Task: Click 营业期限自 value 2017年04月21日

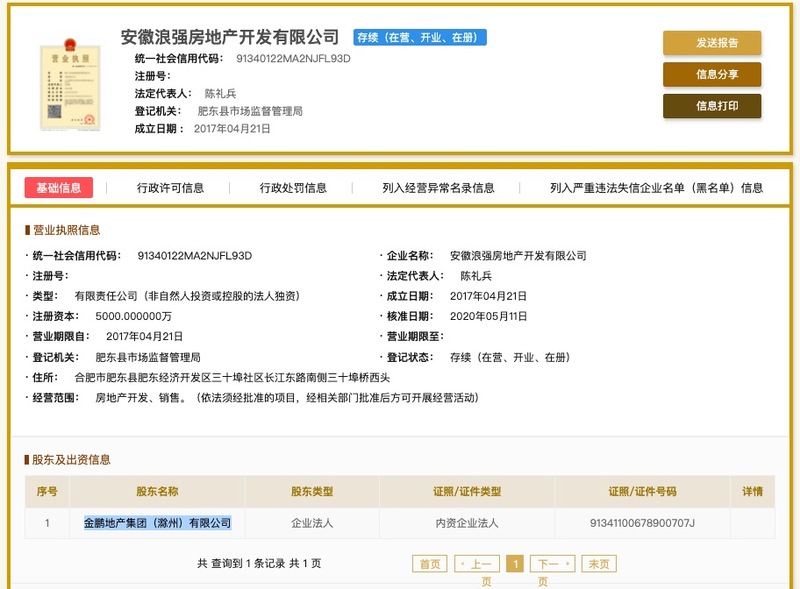Action: click(144, 337)
